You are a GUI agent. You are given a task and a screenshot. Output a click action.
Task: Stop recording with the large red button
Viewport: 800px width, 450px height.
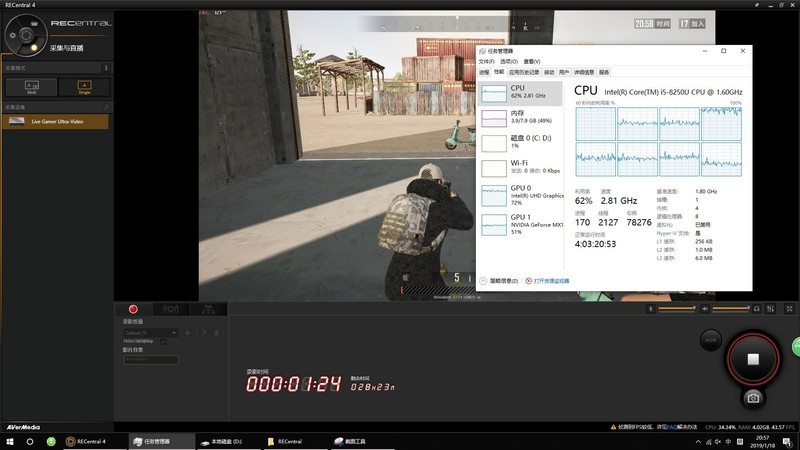click(x=753, y=358)
